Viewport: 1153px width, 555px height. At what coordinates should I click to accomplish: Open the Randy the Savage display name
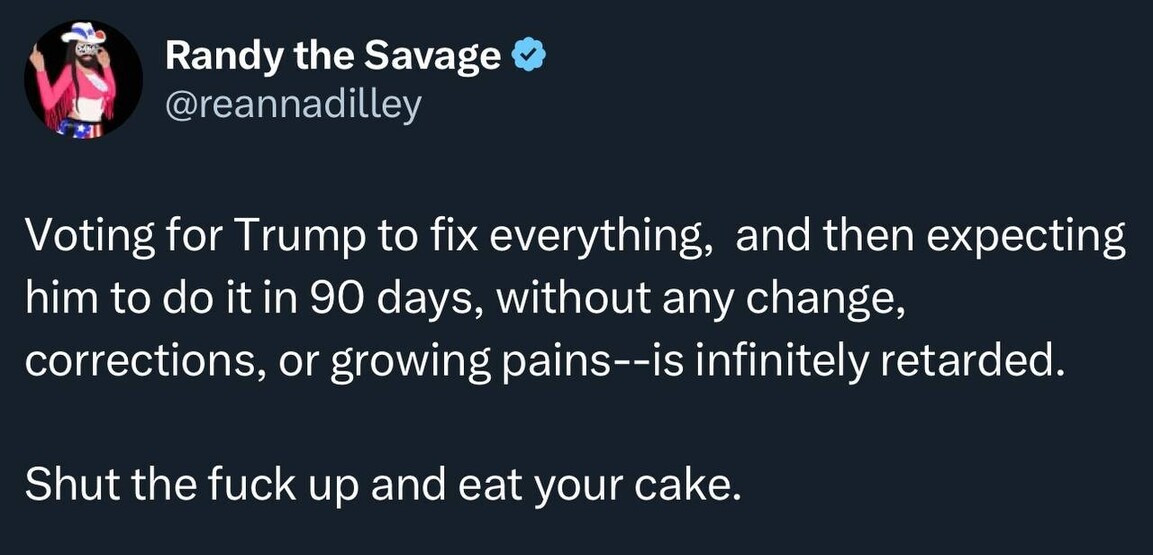pos(332,57)
